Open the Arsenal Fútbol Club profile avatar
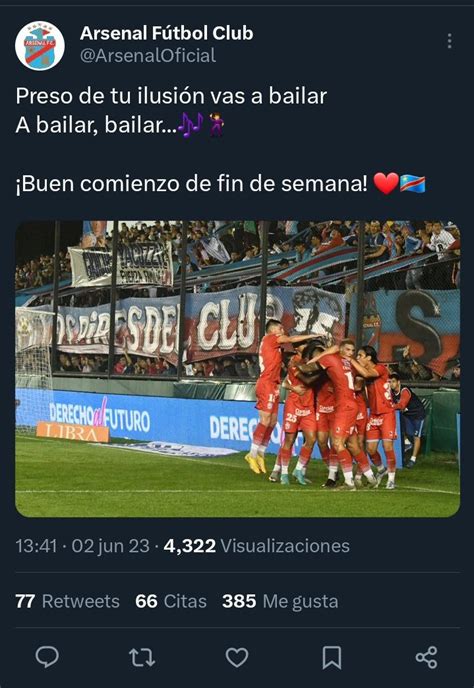The width and height of the screenshot is (474, 688). tap(40, 46)
